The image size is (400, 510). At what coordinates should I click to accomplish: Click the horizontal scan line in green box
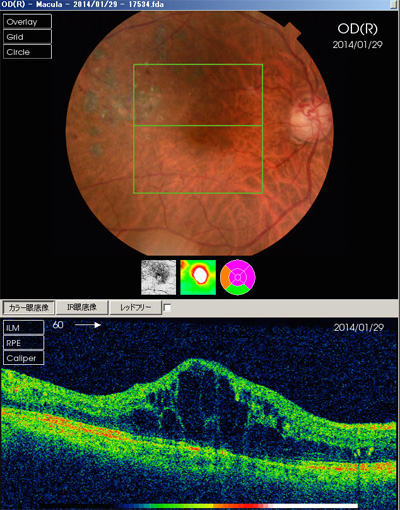pos(198,126)
